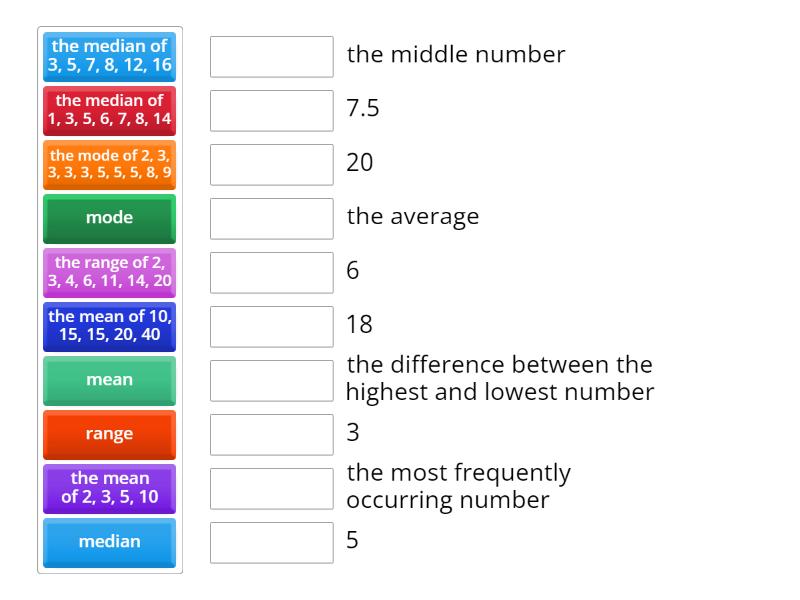
Task: Select the green 'mode' tile
Action: (x=110, y=218)
